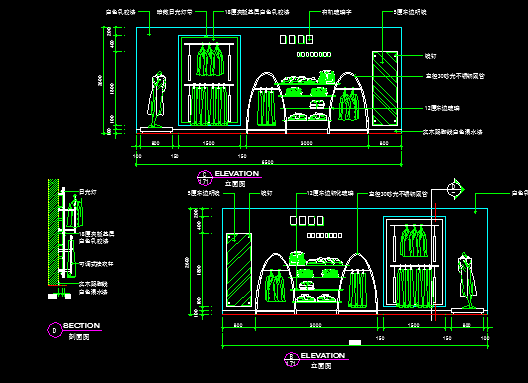Image resolution: width=528 pixels, height=383 pixels.
Task: Click the cyan wardrobe niche frame in elevation B
Action: click(415, 262)
